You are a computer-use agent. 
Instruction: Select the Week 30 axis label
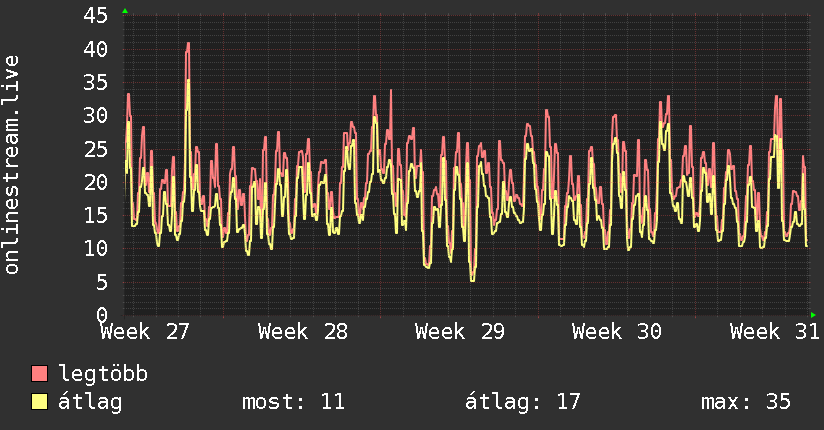point(617,332)
